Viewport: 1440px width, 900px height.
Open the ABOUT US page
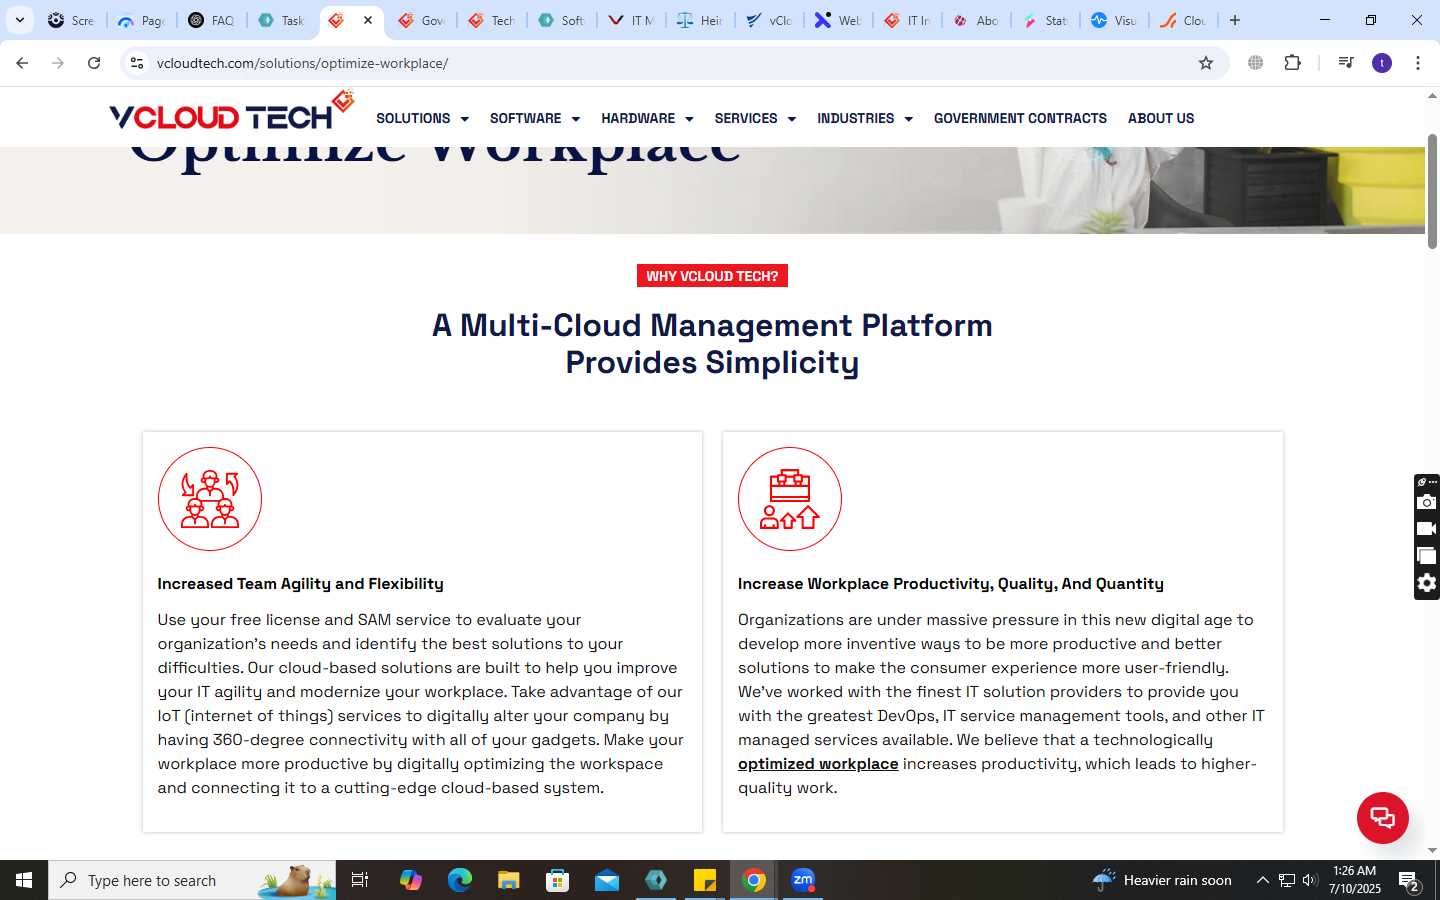click(1161, 118)
